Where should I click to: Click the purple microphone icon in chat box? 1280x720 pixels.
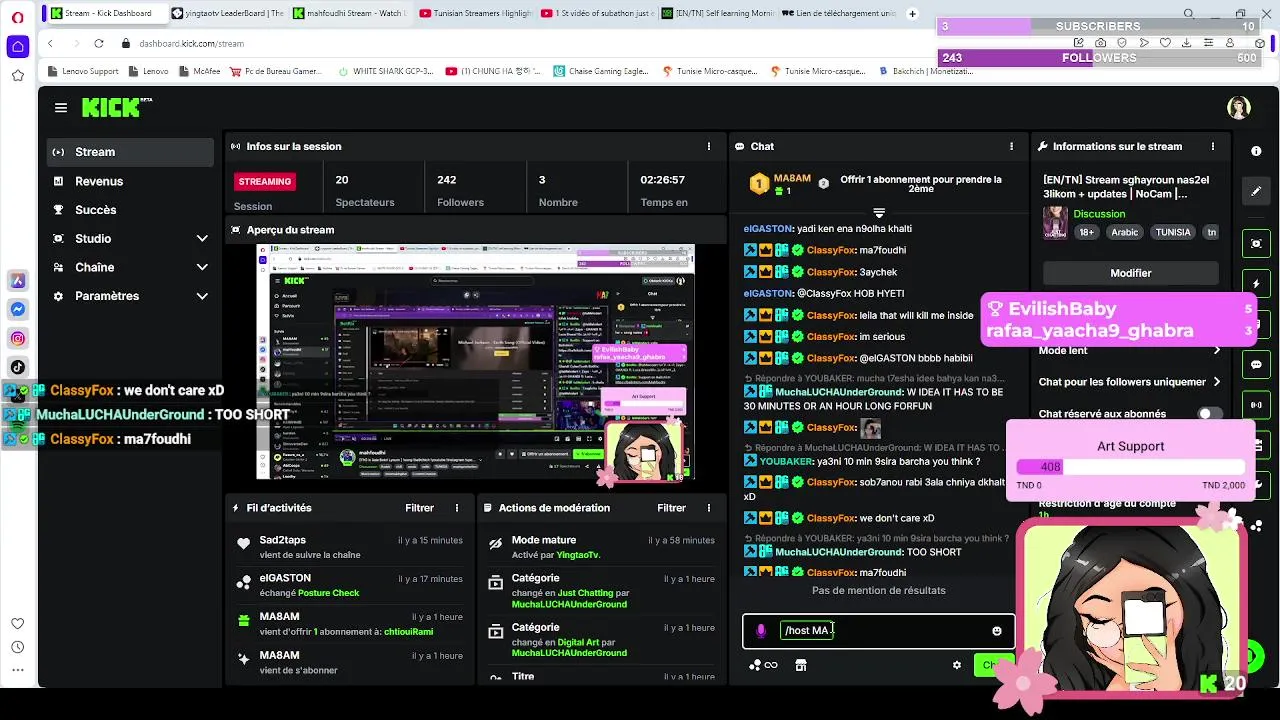[x=761, y=631]
